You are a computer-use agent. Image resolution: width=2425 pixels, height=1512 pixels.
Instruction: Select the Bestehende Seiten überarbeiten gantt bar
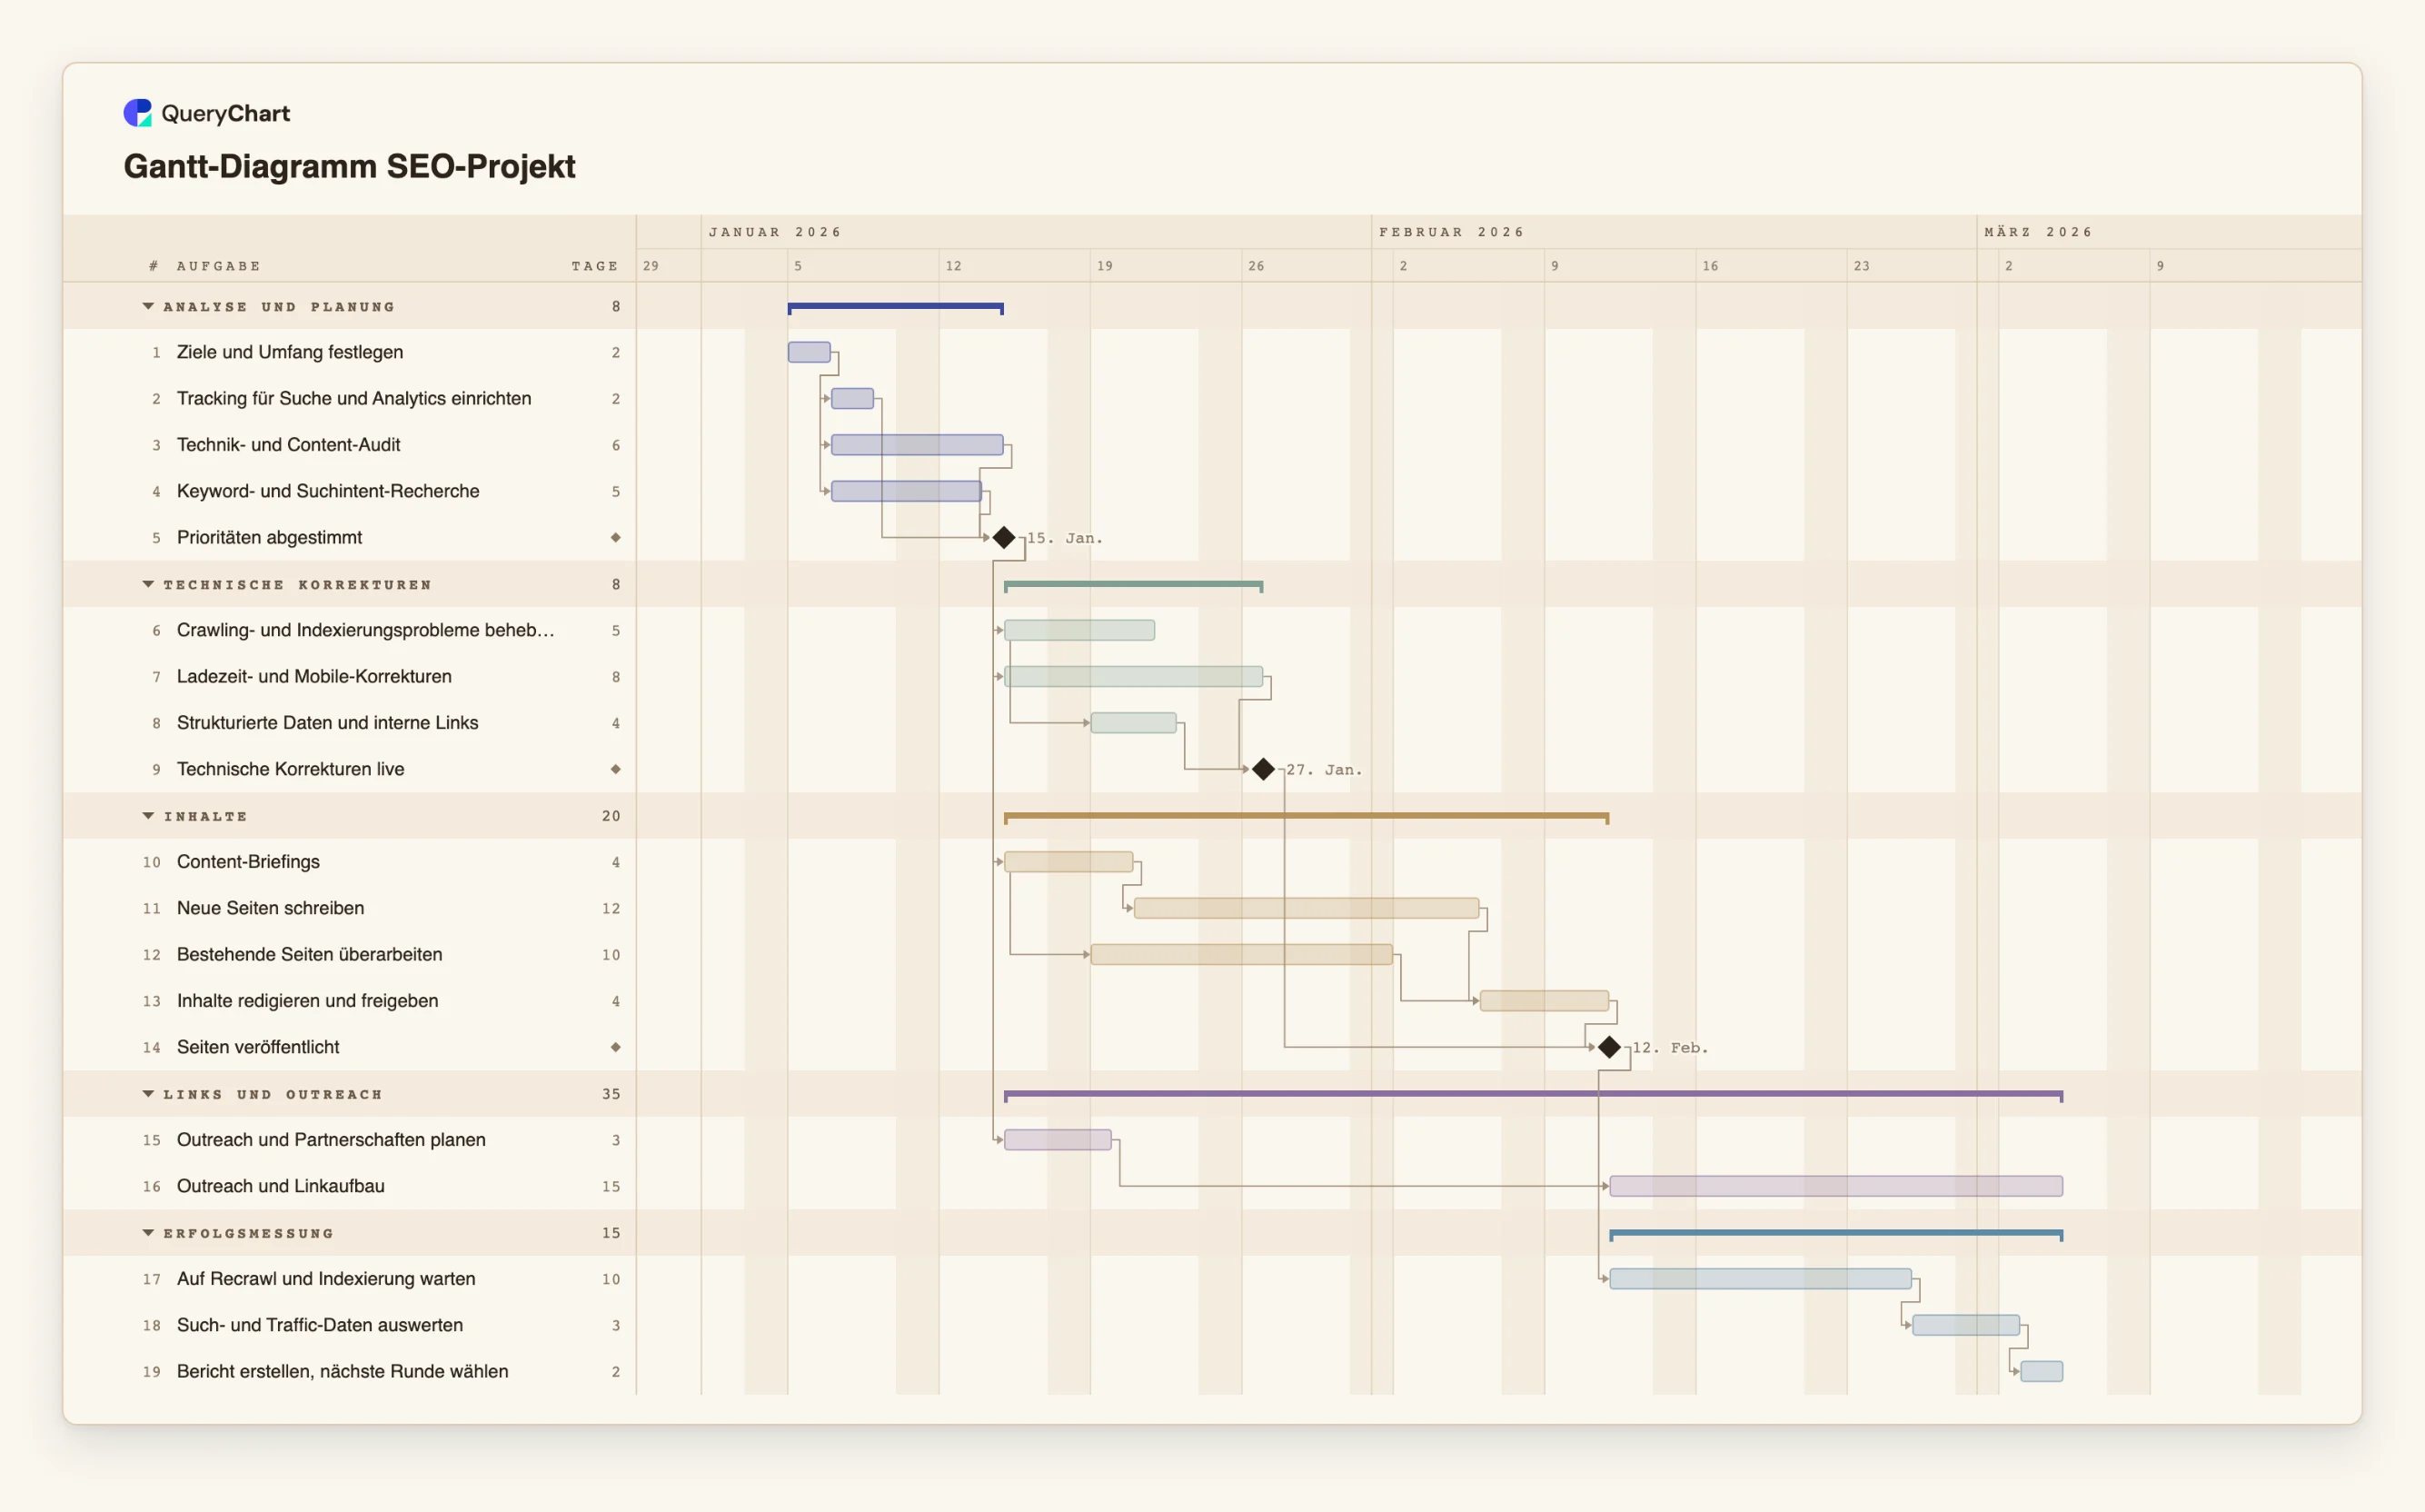tap(1241, 955)
